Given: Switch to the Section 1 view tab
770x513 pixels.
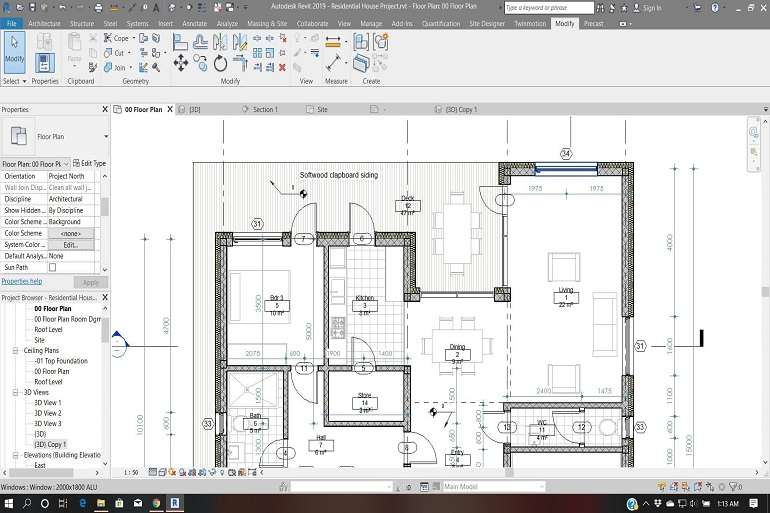Looking at the screenshot, I should tap(264, 109).
